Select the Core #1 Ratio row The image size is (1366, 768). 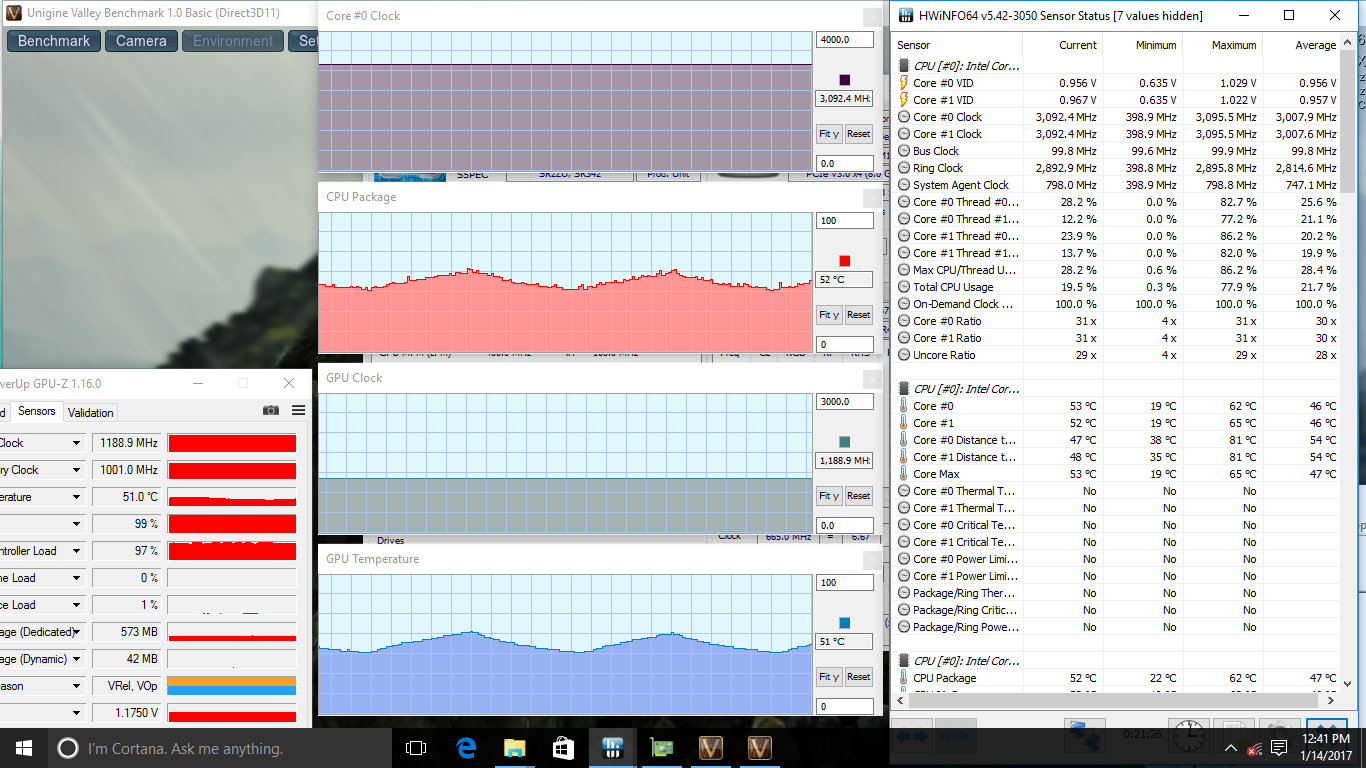point(1117,338)
